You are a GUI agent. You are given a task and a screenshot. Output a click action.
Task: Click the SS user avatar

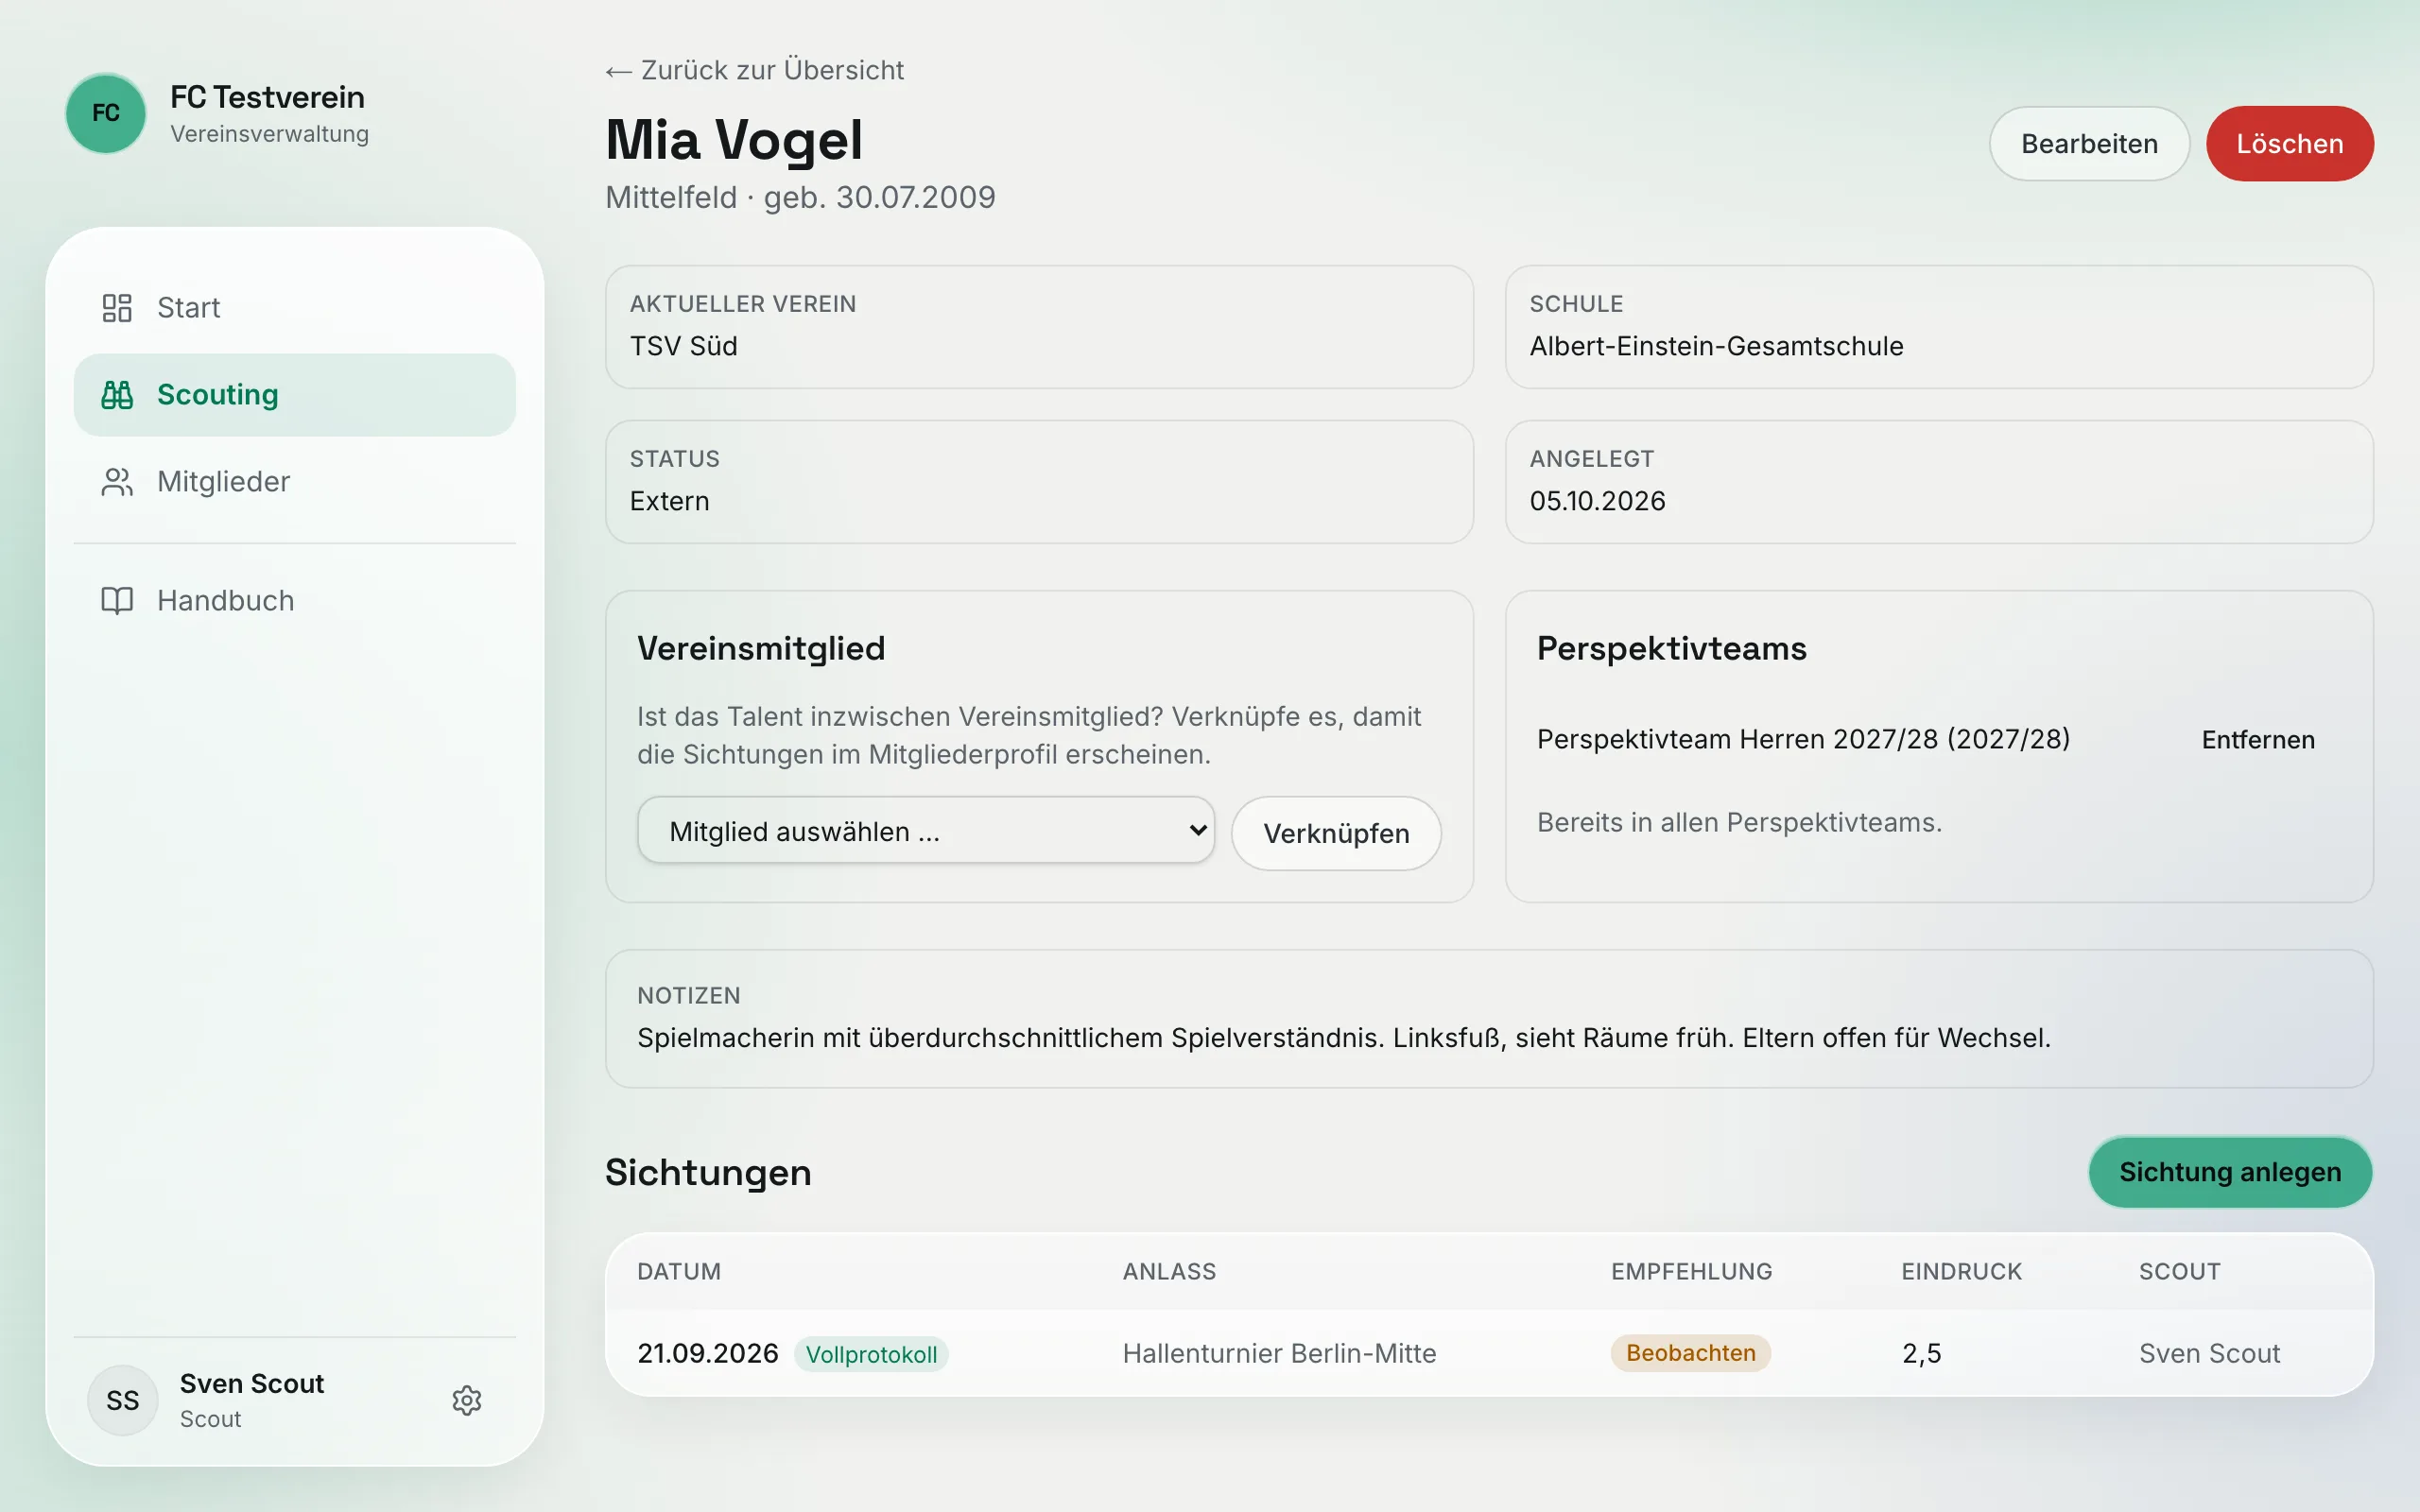123,1401
